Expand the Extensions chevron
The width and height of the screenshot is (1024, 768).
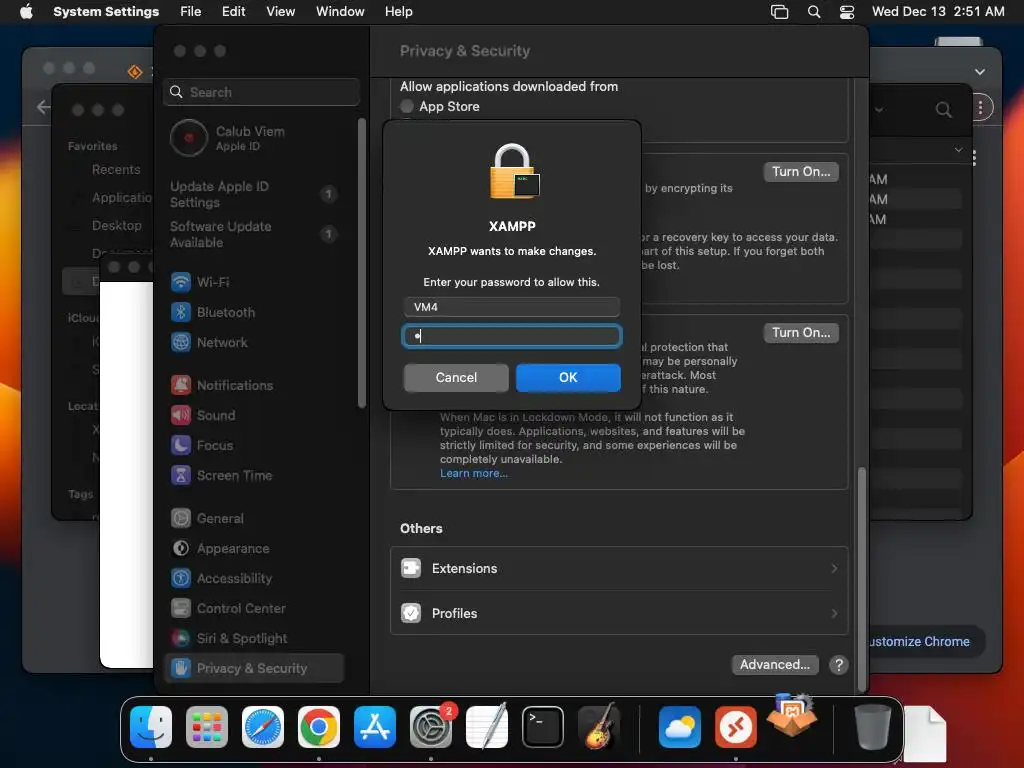(x=834, y=568)
